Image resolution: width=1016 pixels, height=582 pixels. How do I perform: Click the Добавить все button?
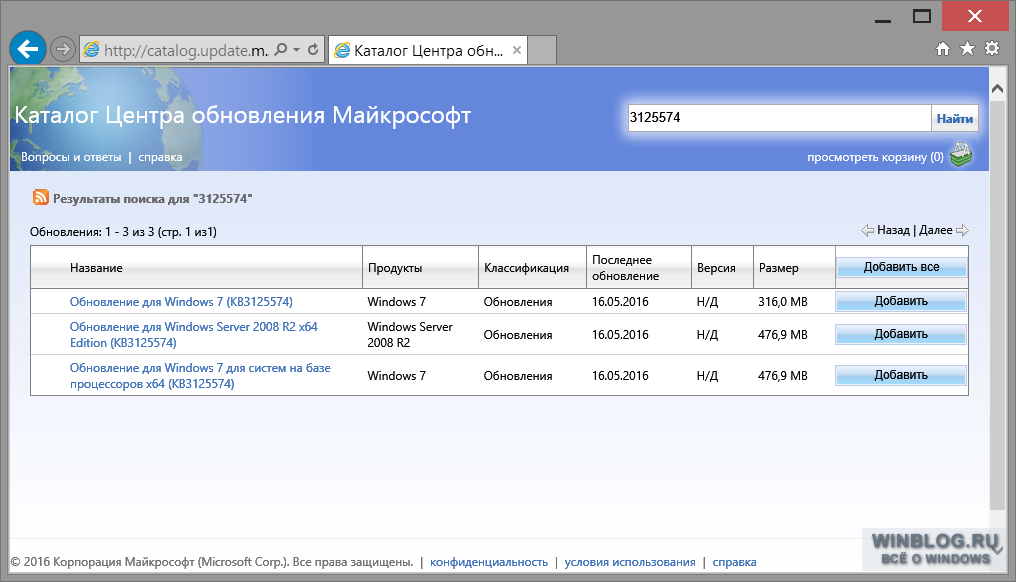click(901, 267)
